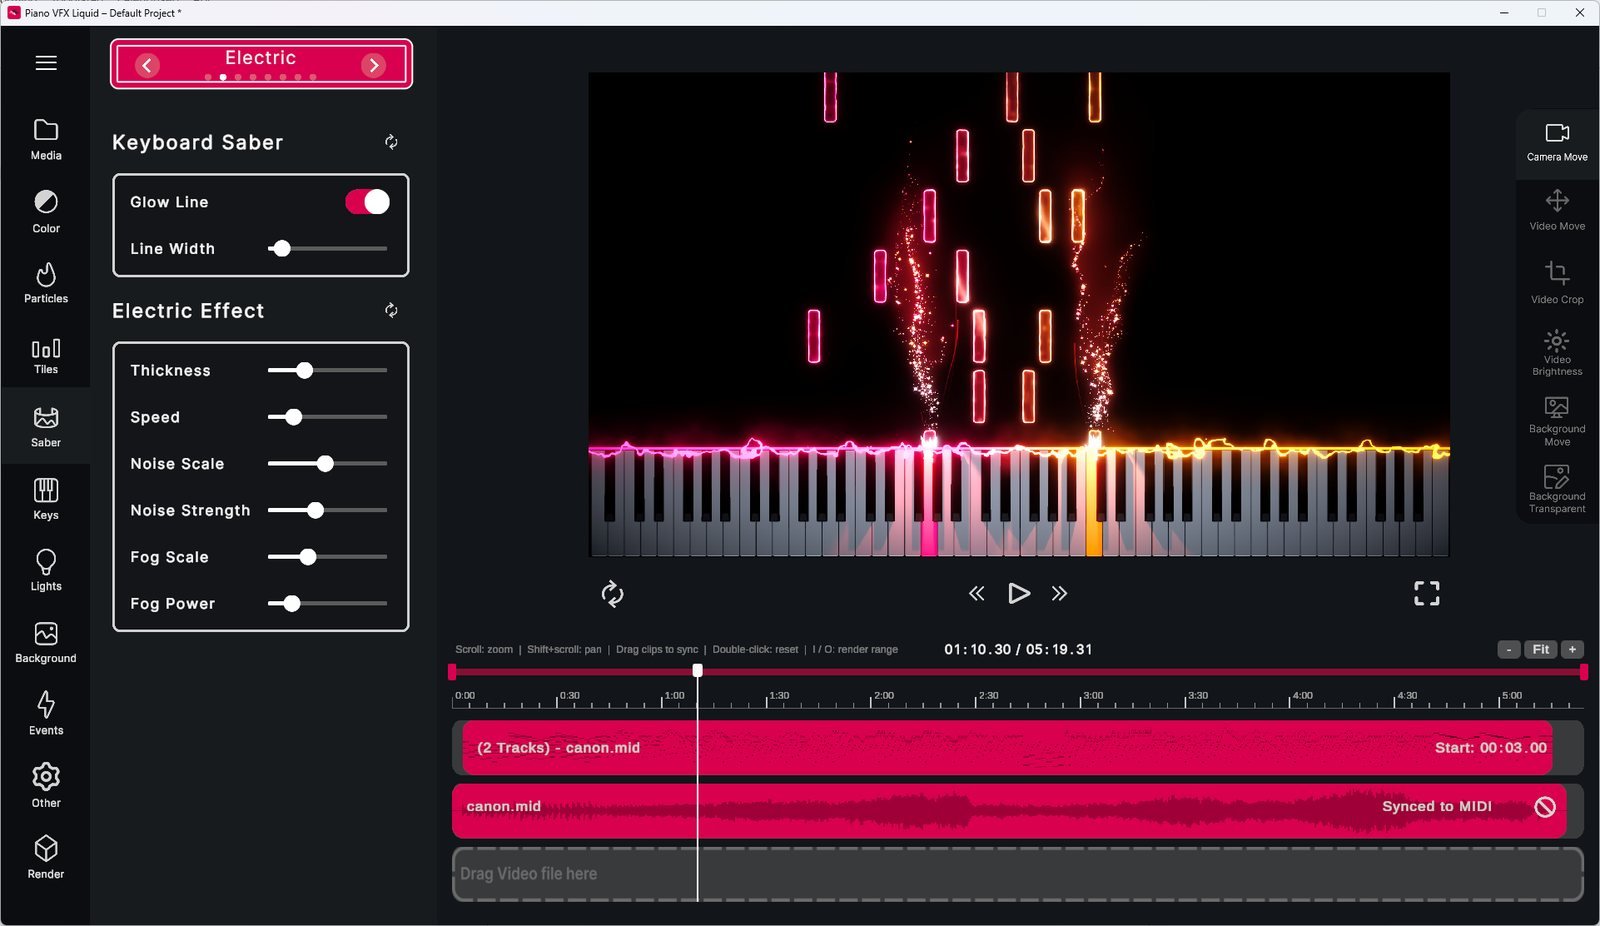Click the Synced to MIDI label
The width and height of the screenshot is (1600, 926).
(1437, 806)
